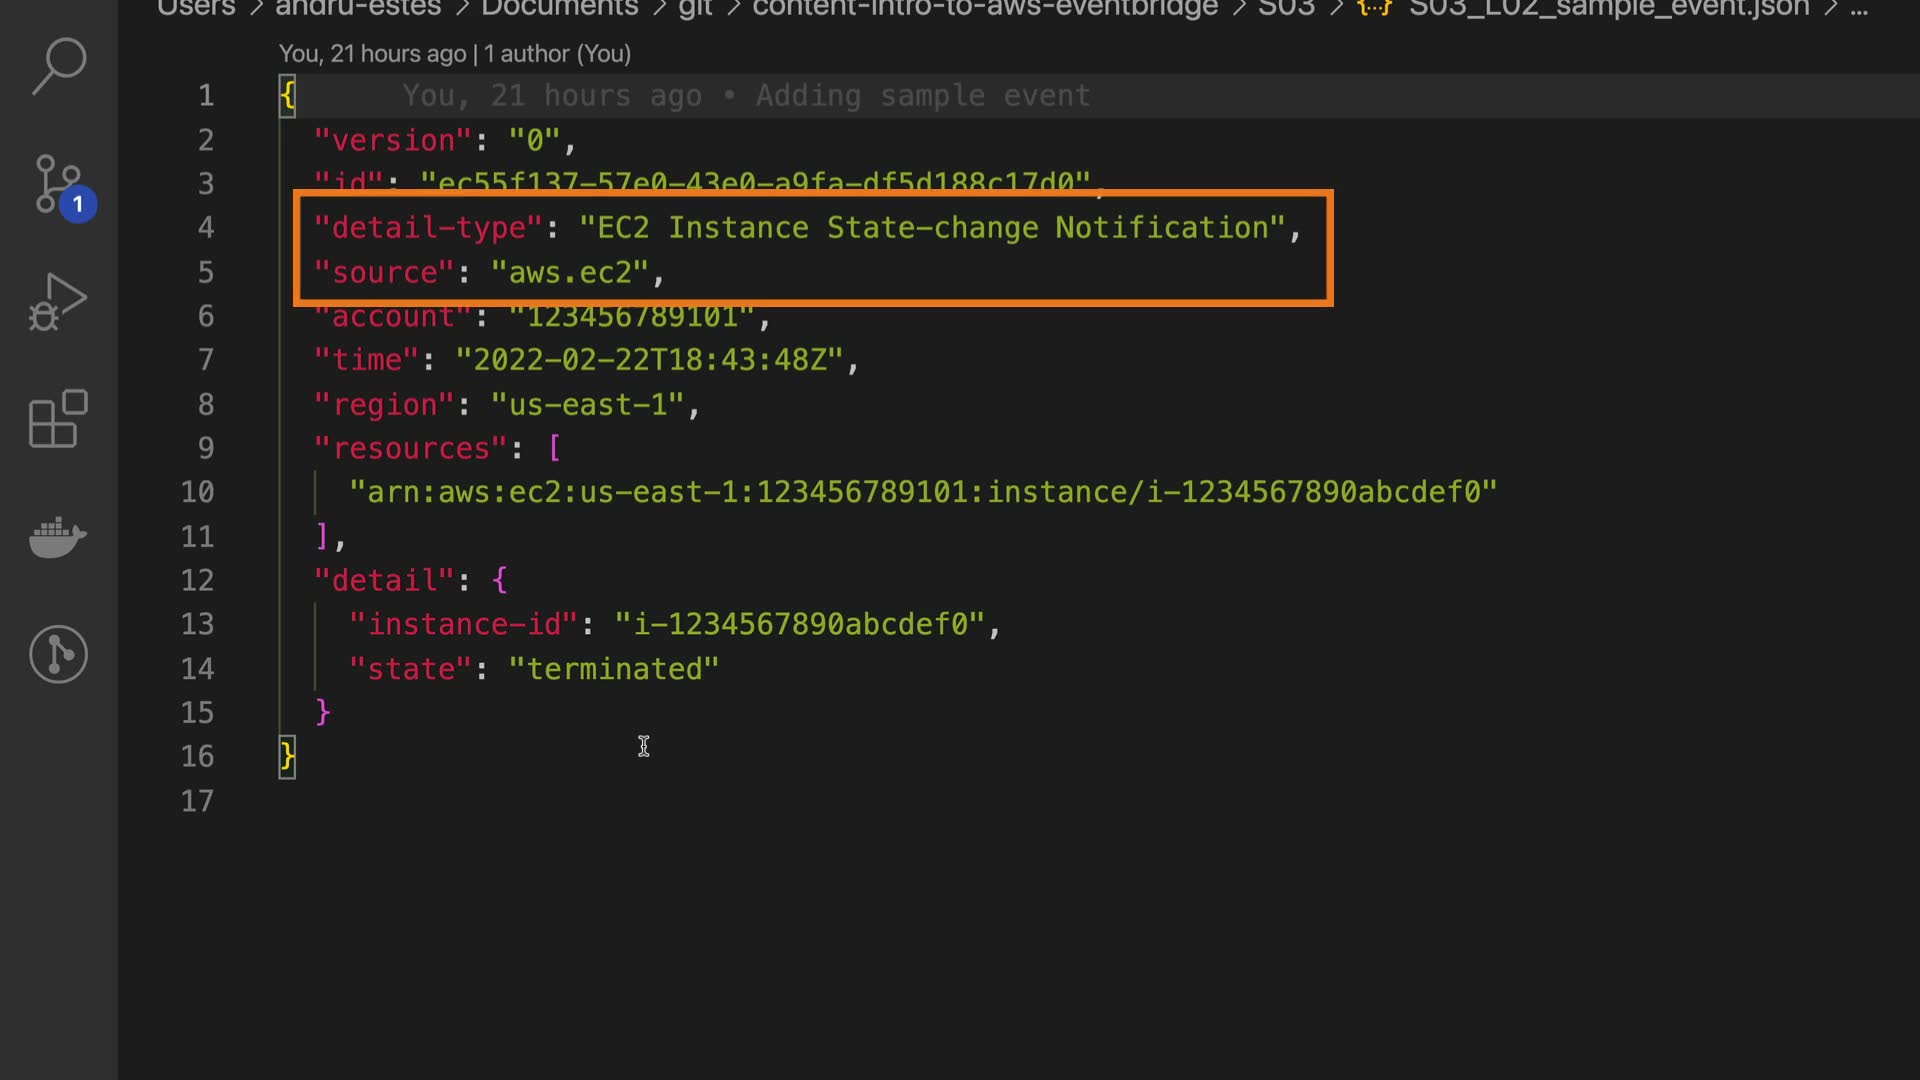This screenshot has height=1080, width=1920.
Task: Click the "detail-type" key on line 4
Action: point(429,228)
